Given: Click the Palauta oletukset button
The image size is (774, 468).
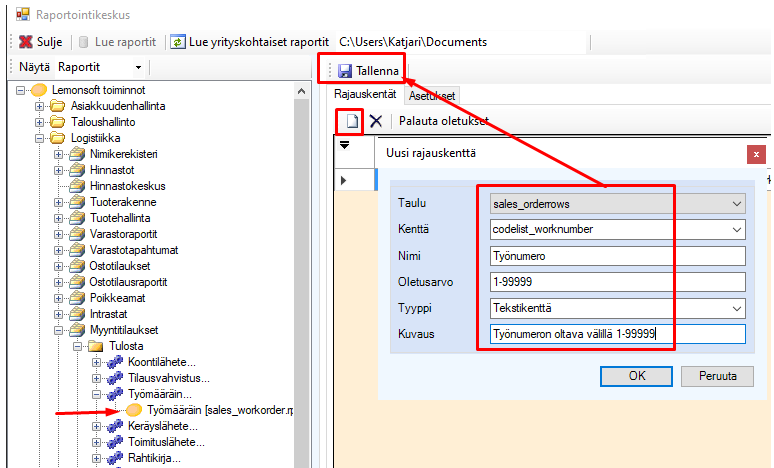Looking at the screenshot, I should click(443, 121).
